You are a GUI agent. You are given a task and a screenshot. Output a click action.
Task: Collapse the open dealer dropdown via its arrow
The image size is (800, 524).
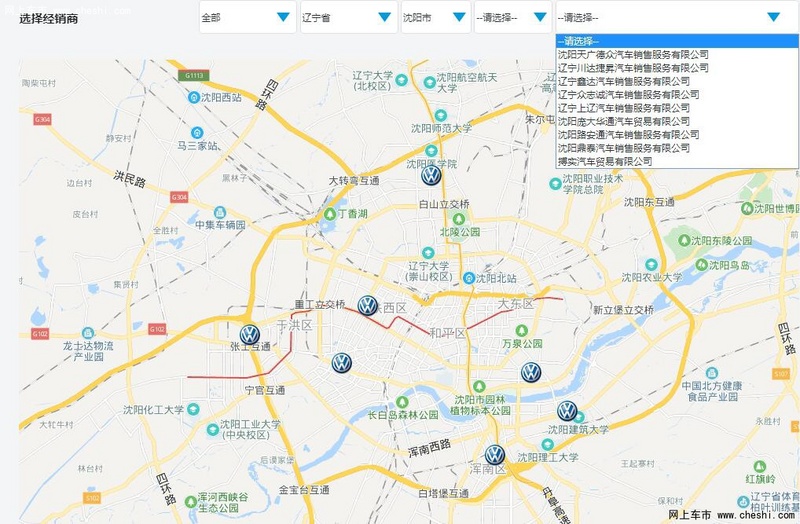[773, 17]
